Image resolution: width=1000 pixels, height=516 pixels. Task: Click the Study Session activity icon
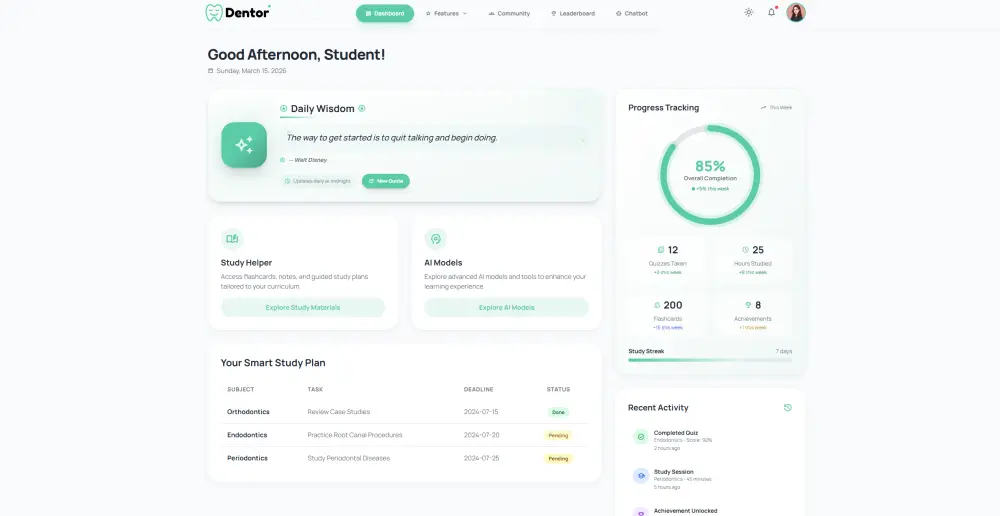coord(641,476)
